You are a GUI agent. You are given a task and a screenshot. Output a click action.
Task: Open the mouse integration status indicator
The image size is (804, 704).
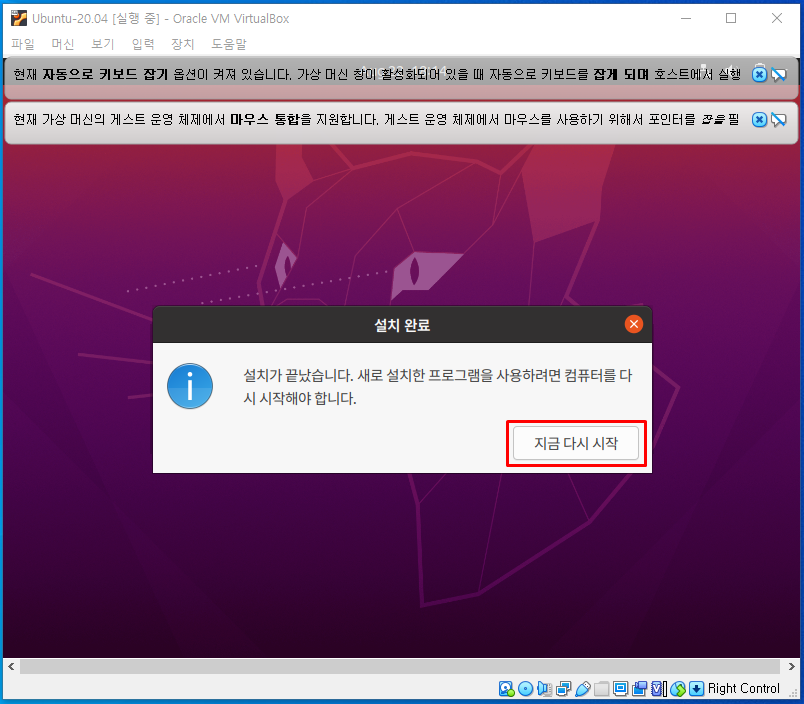coord(678,688)
